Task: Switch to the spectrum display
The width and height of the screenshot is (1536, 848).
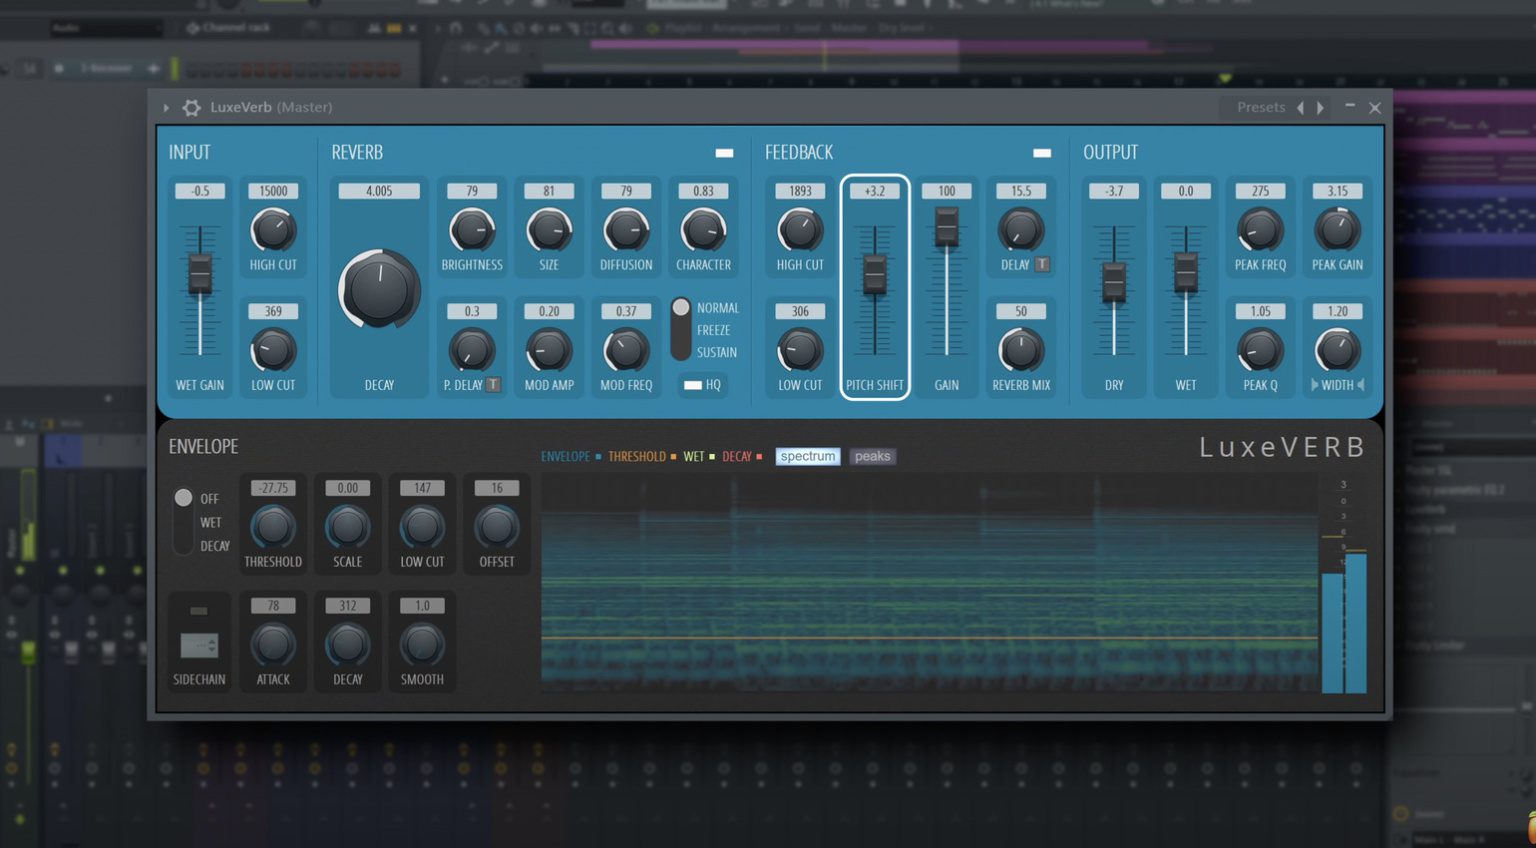Action: click(807, 456)
